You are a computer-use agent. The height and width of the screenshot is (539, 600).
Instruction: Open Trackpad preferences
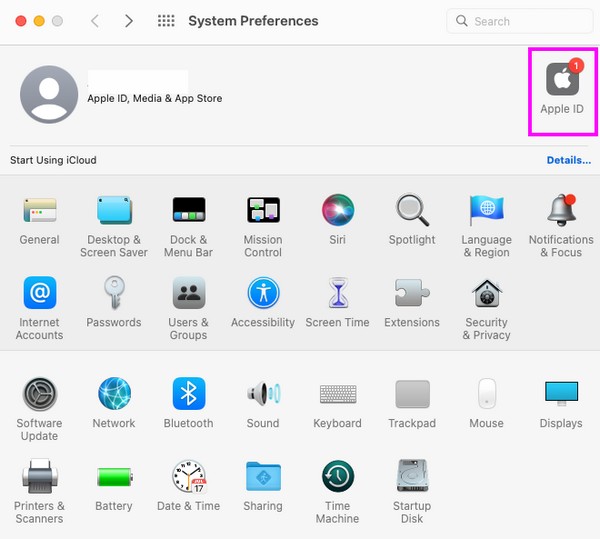click(x=412, y=394)
